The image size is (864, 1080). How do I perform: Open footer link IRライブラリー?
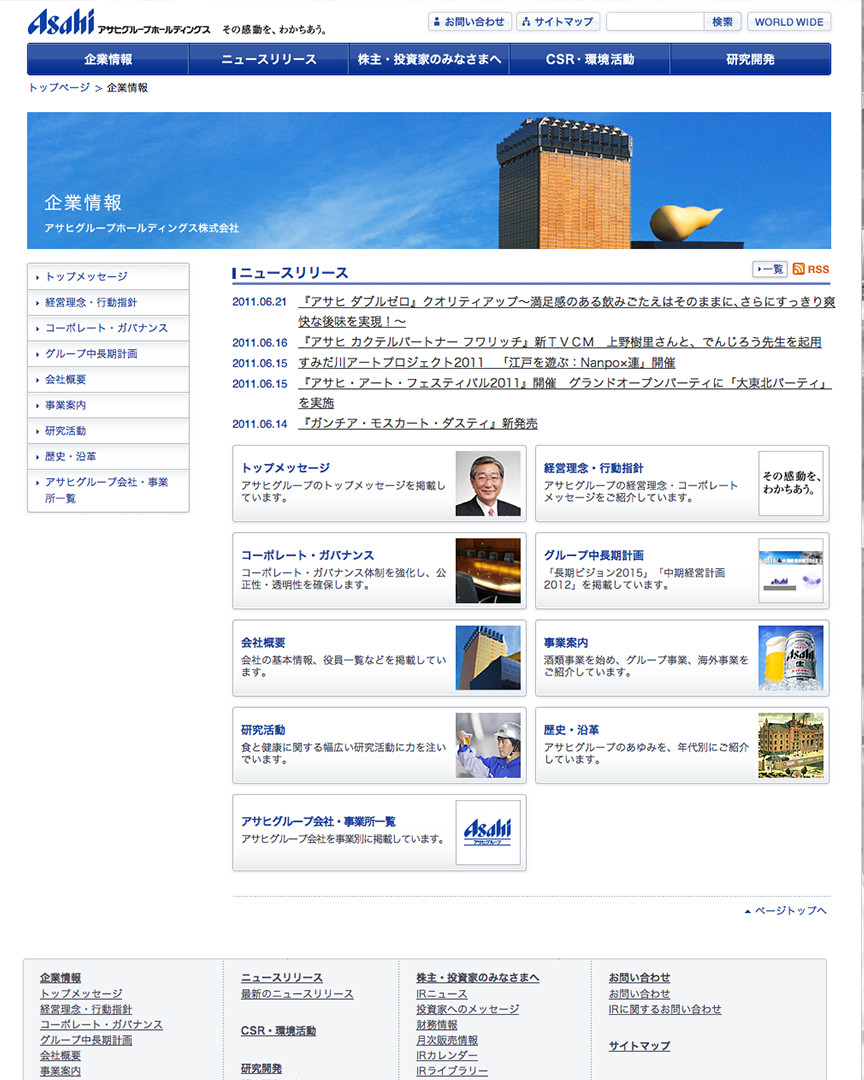click(x=452, y=1071)
